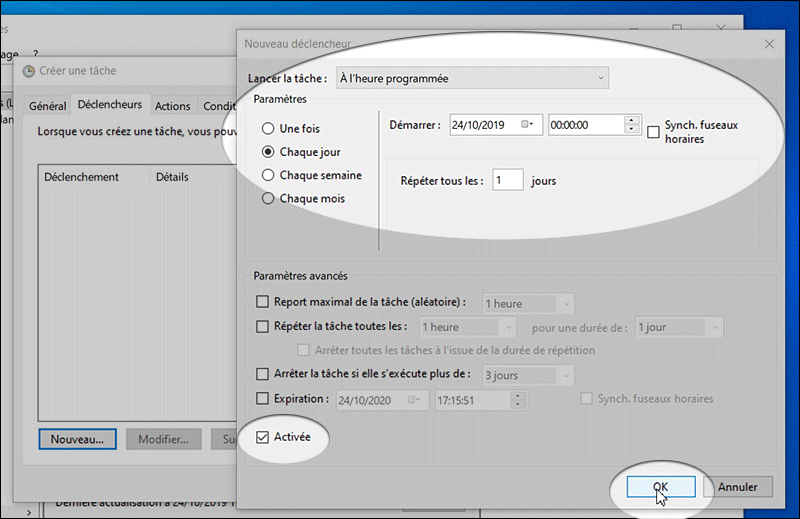Screen dimensions: 800x519
Task: Select the Une fois radio option
Action: point(267,129)
